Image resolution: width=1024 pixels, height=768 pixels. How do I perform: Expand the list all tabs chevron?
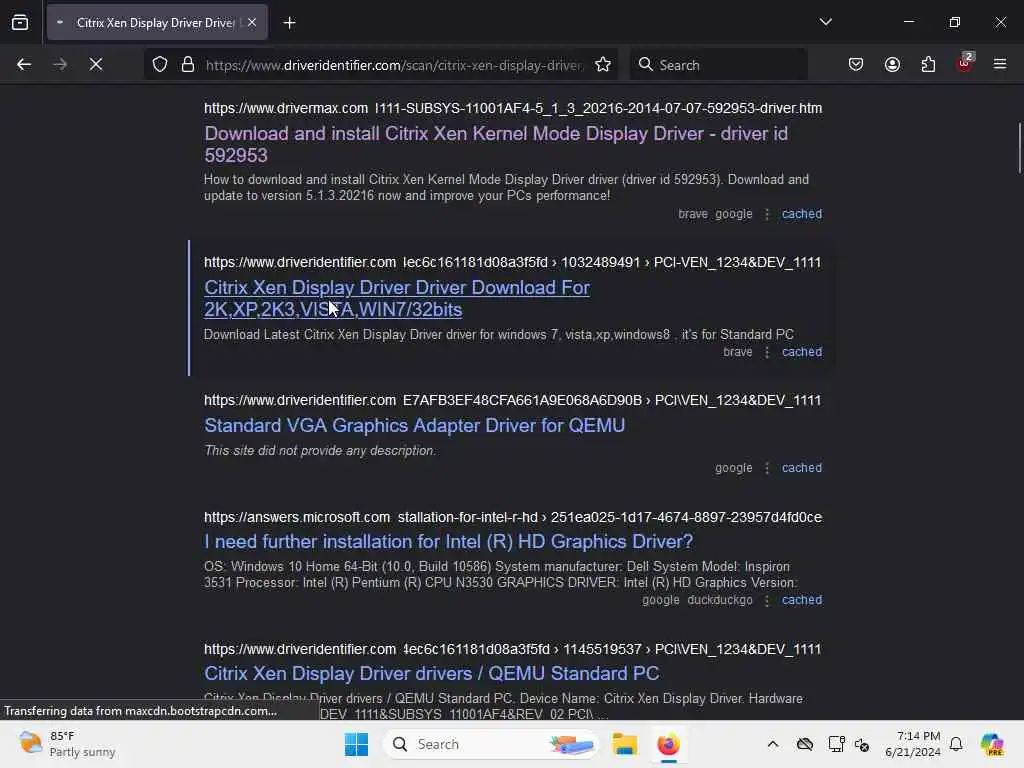825,22
